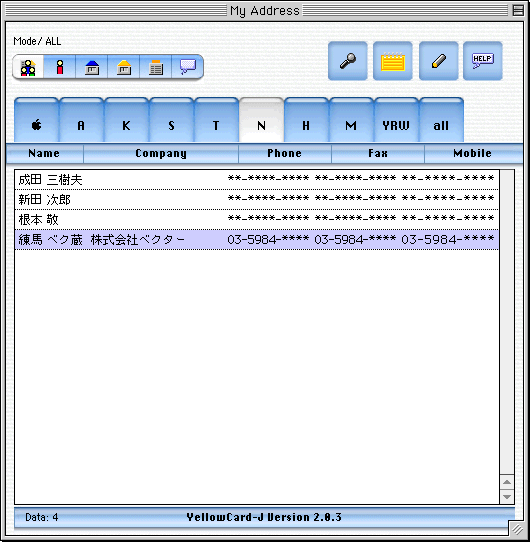Viewport: 530px width, 542px height.
Task: Select the office building mode icon
Action: click(x=156, y=67)
